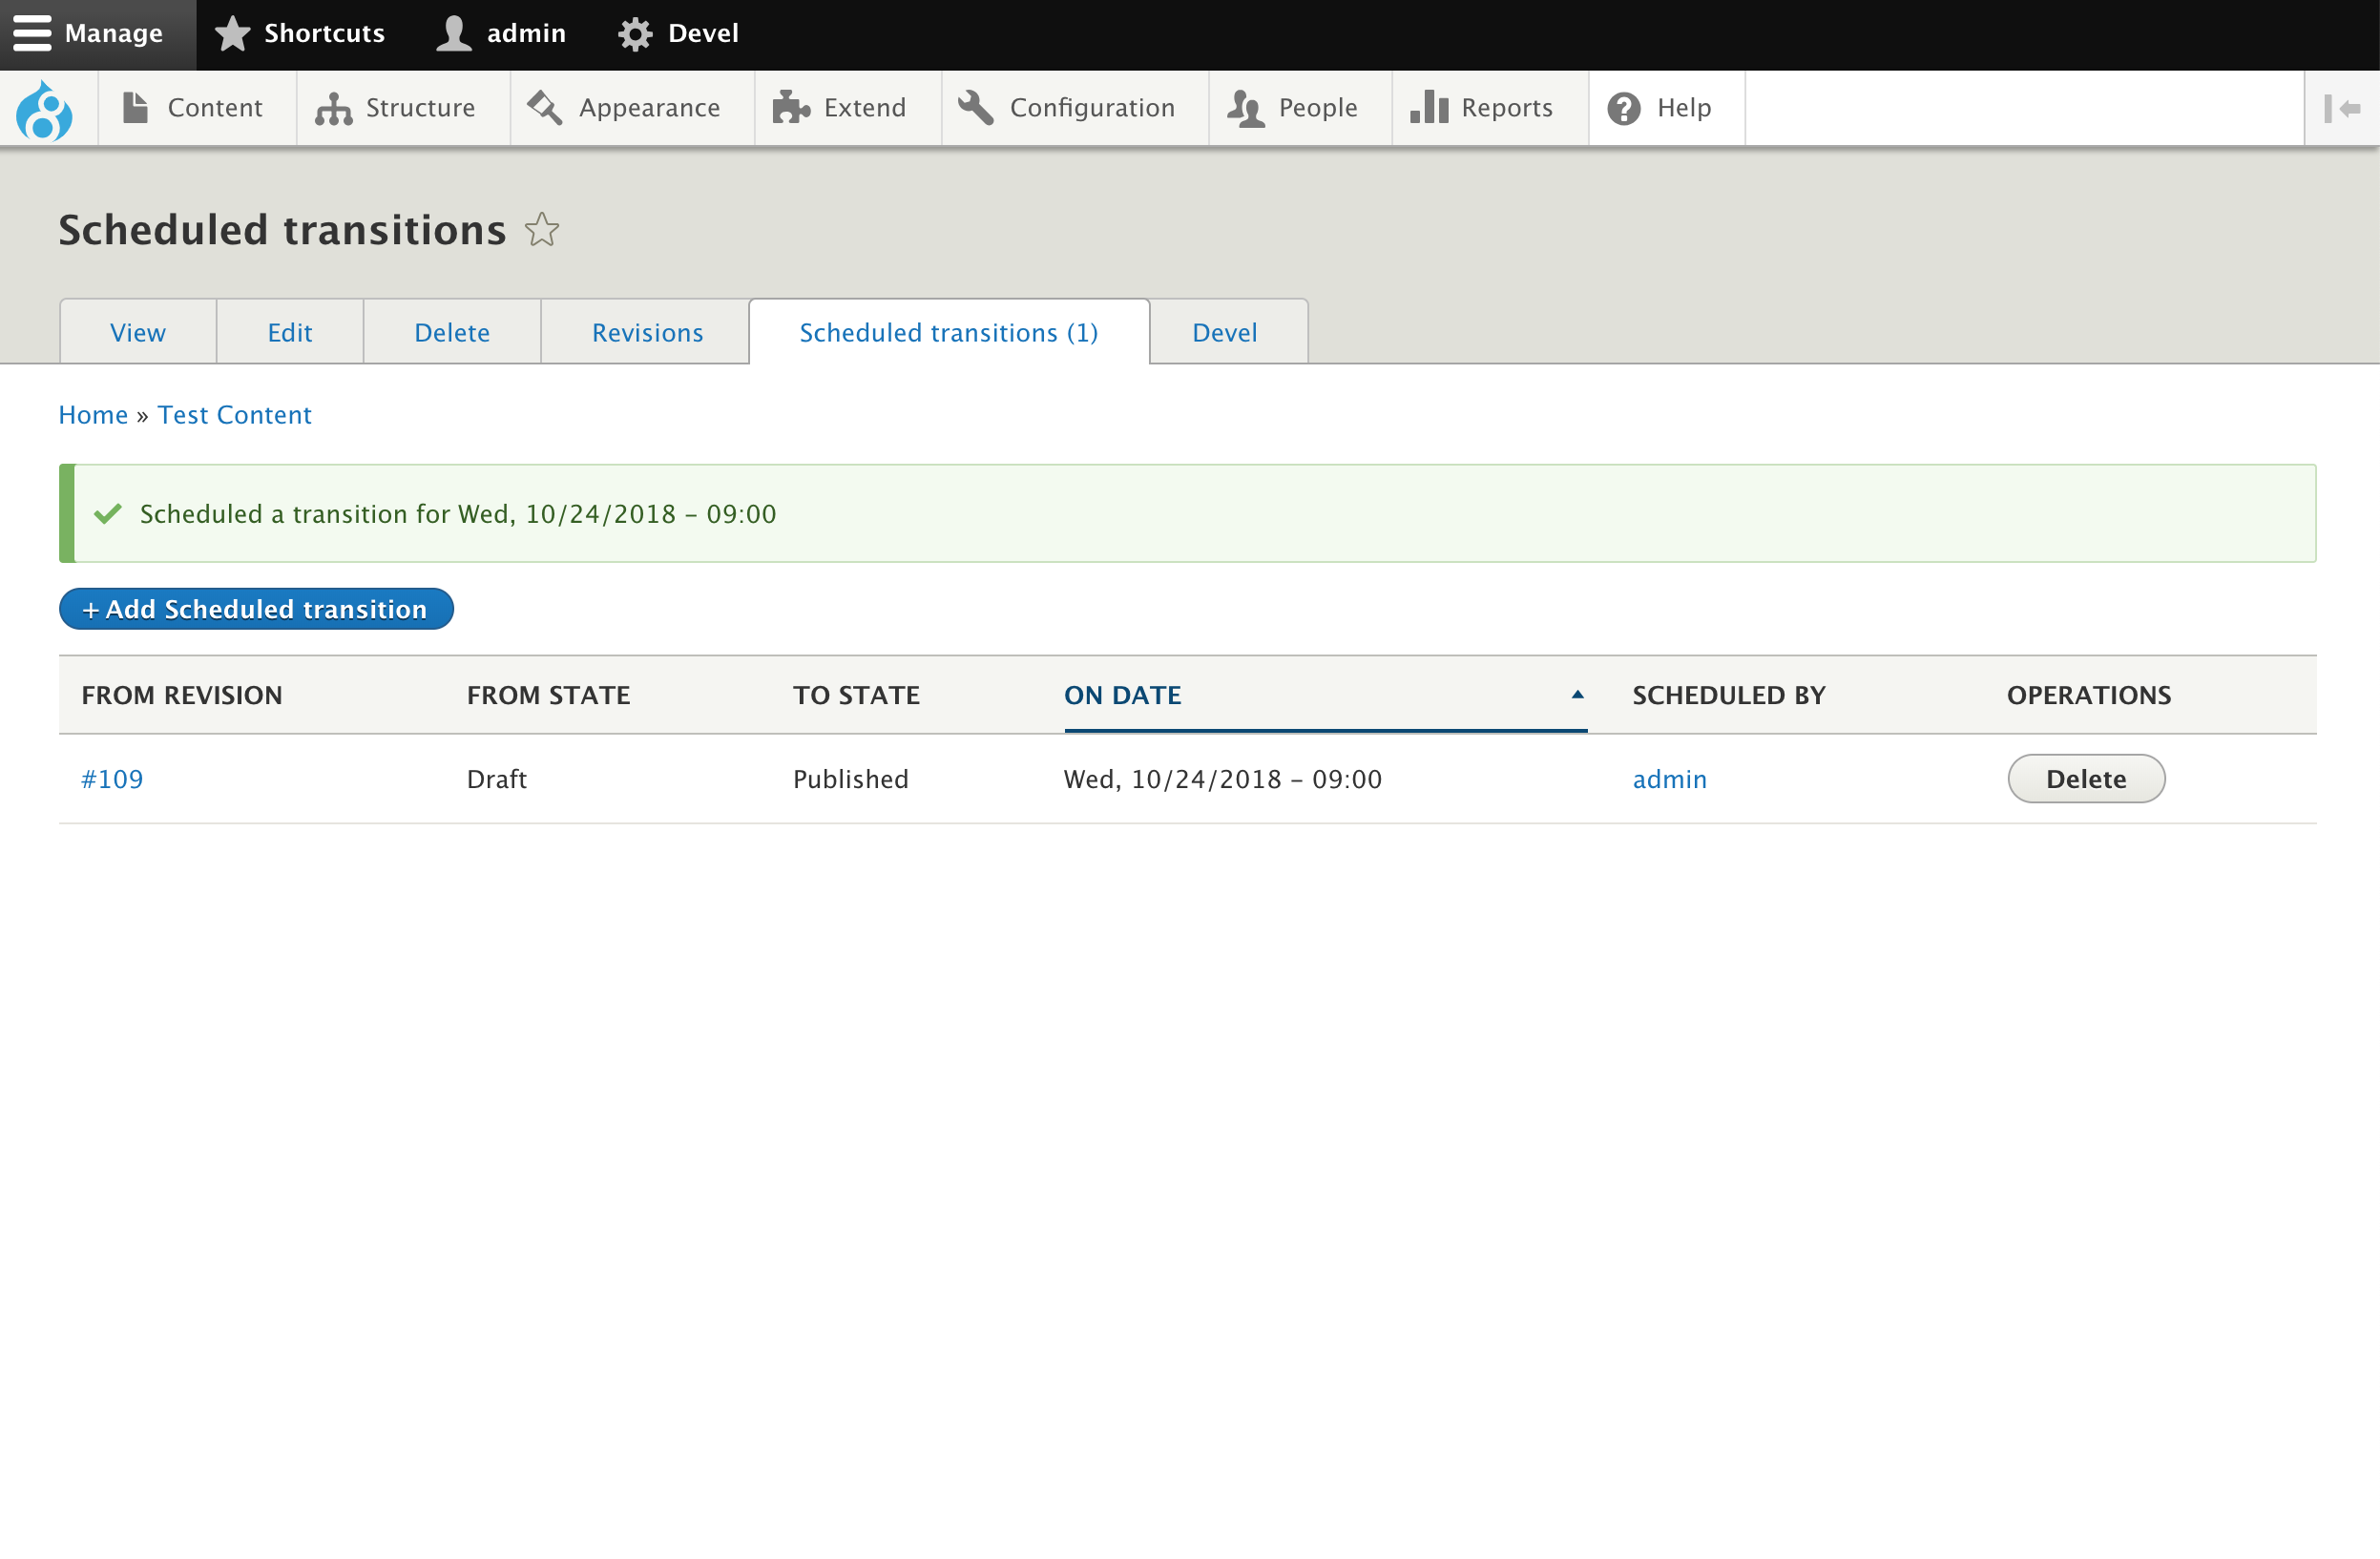
Task: Click the Appearance menu icon
Action: (546, 108)
